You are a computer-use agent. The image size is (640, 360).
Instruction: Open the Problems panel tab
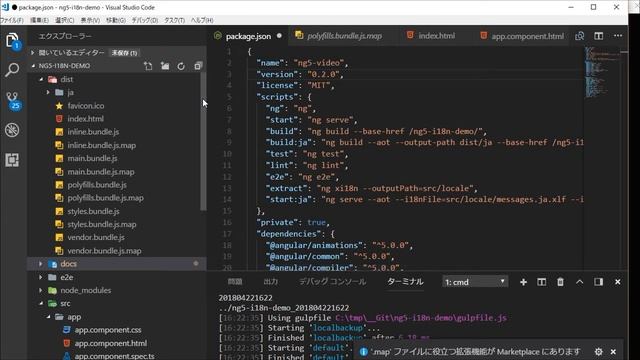point(235,282)
